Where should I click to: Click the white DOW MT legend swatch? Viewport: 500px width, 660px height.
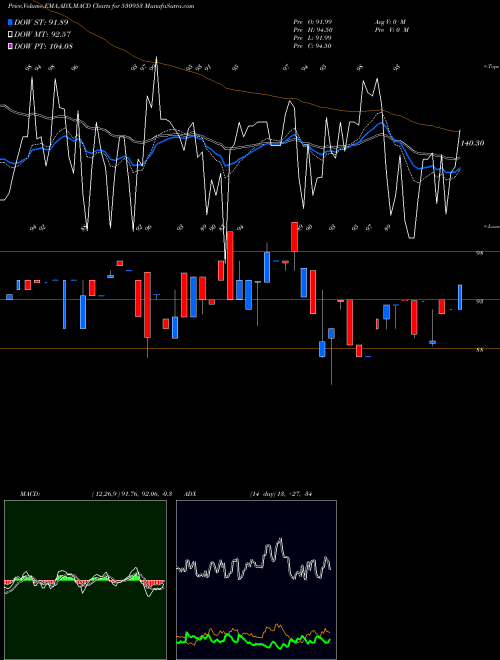point(10,35)
